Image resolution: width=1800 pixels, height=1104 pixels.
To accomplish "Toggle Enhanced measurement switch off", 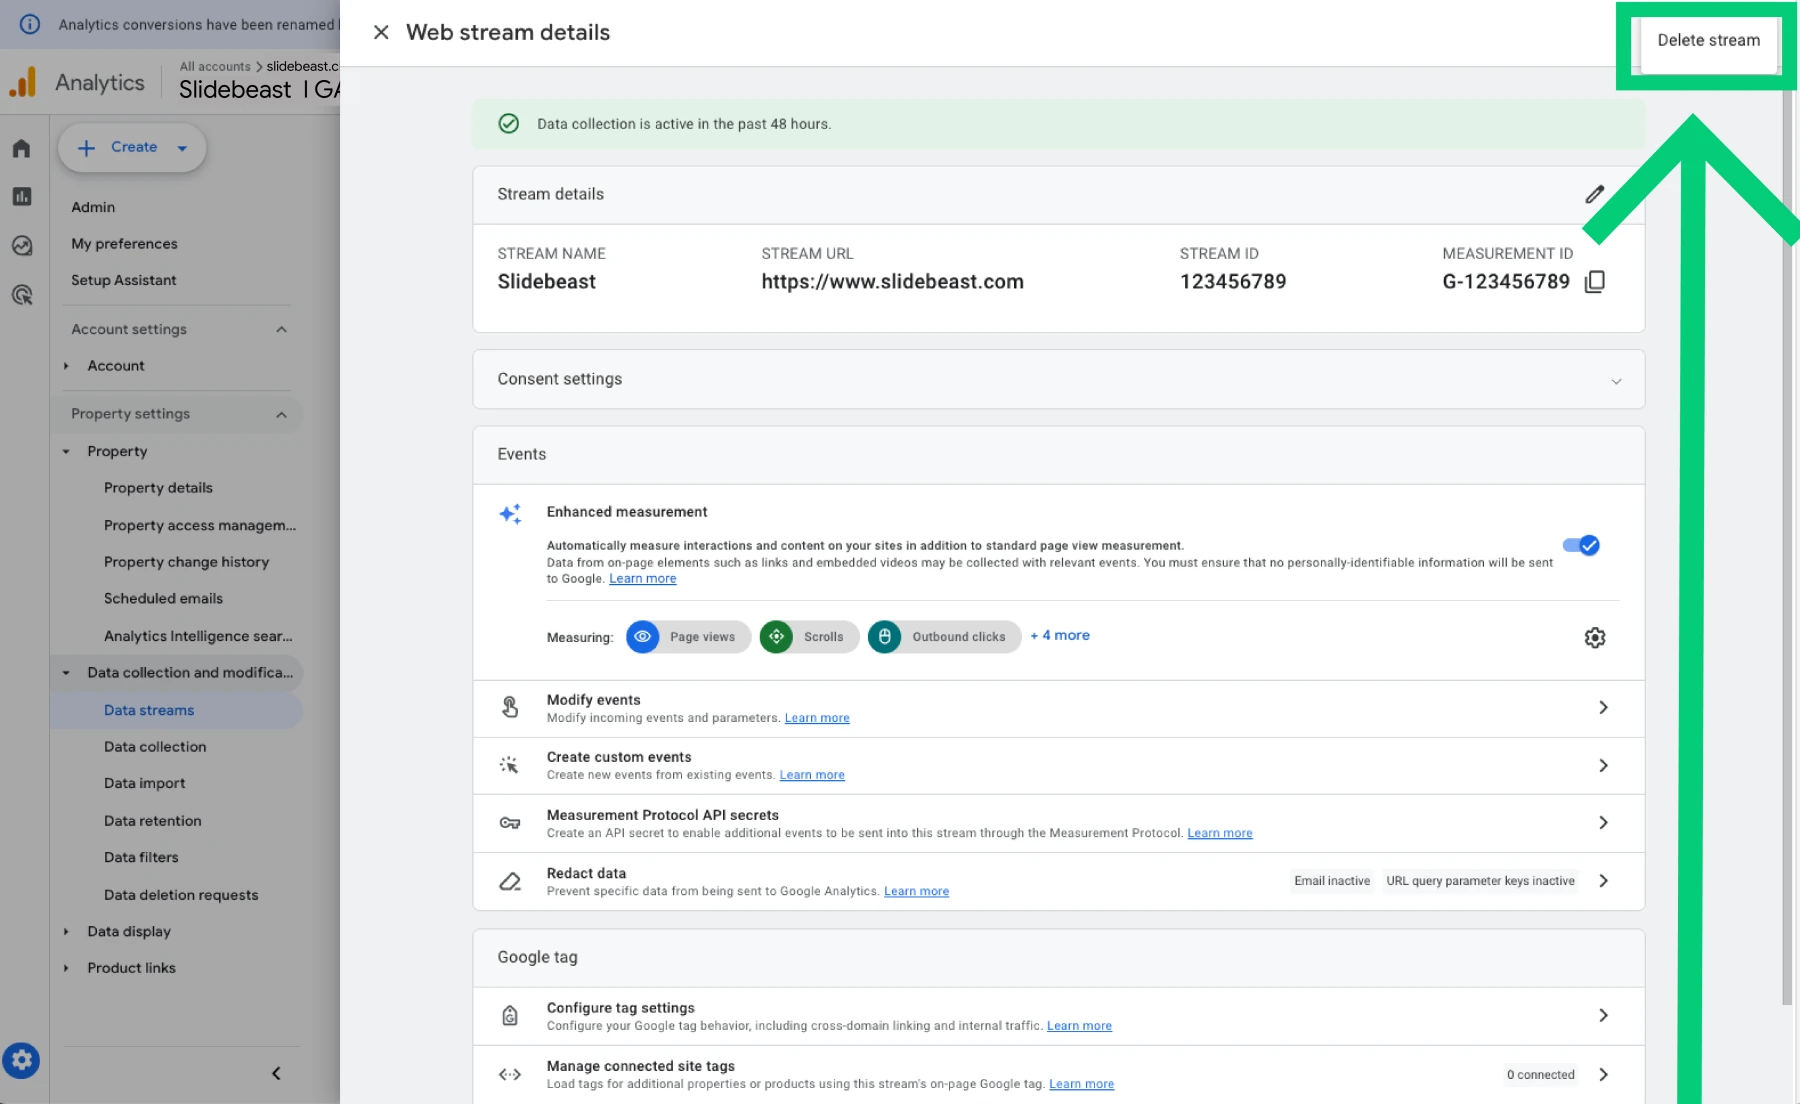I will 1581,545.
